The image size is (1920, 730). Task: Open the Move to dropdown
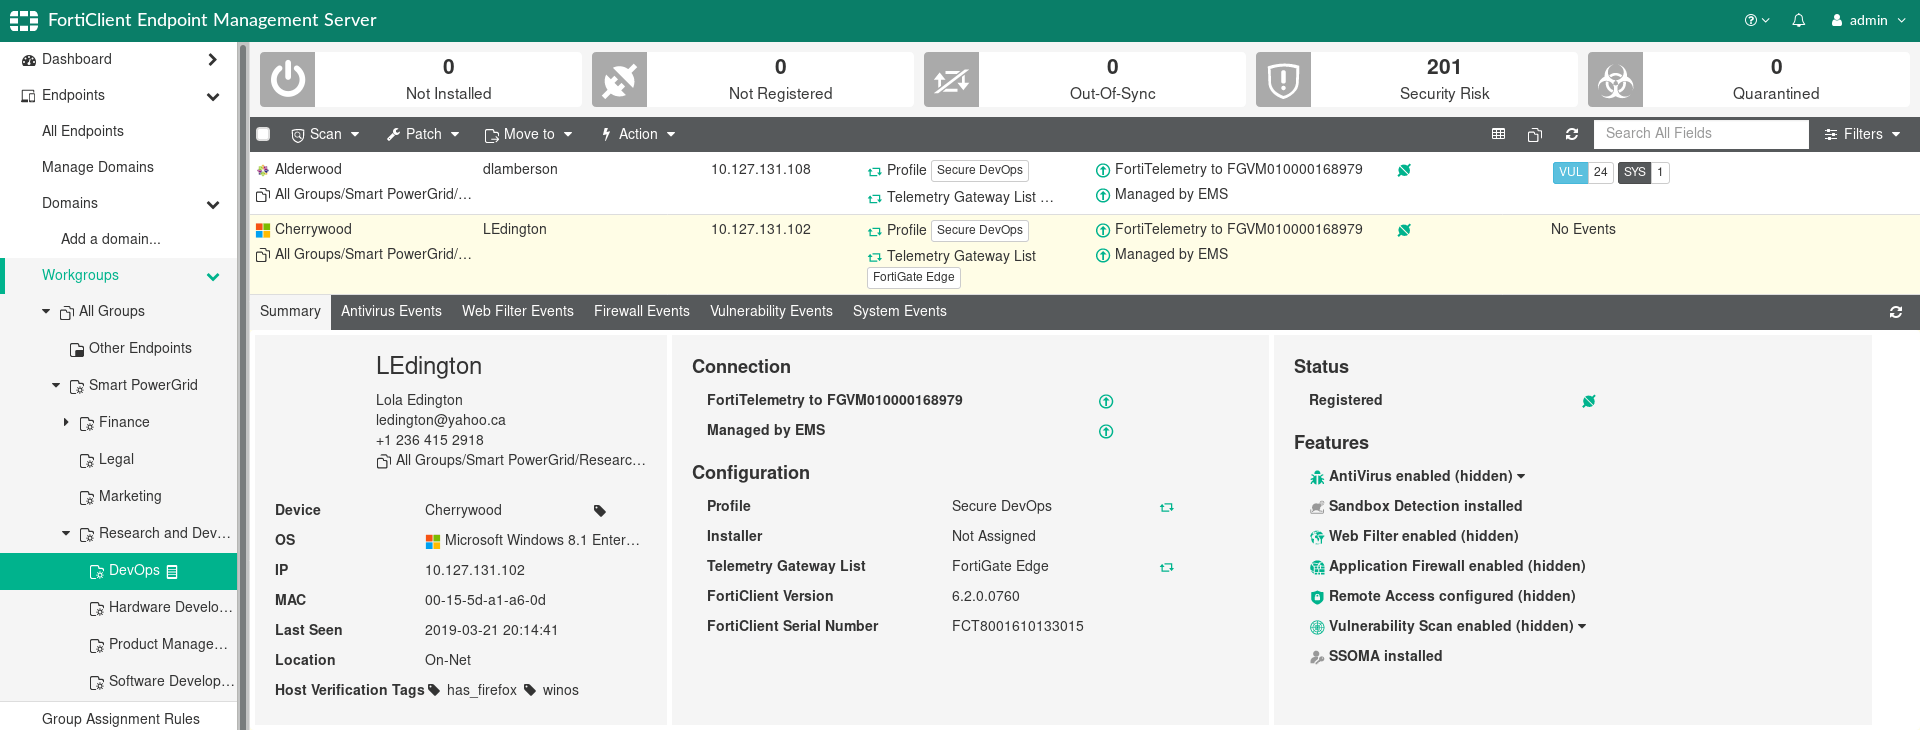[x=528, y=134]
